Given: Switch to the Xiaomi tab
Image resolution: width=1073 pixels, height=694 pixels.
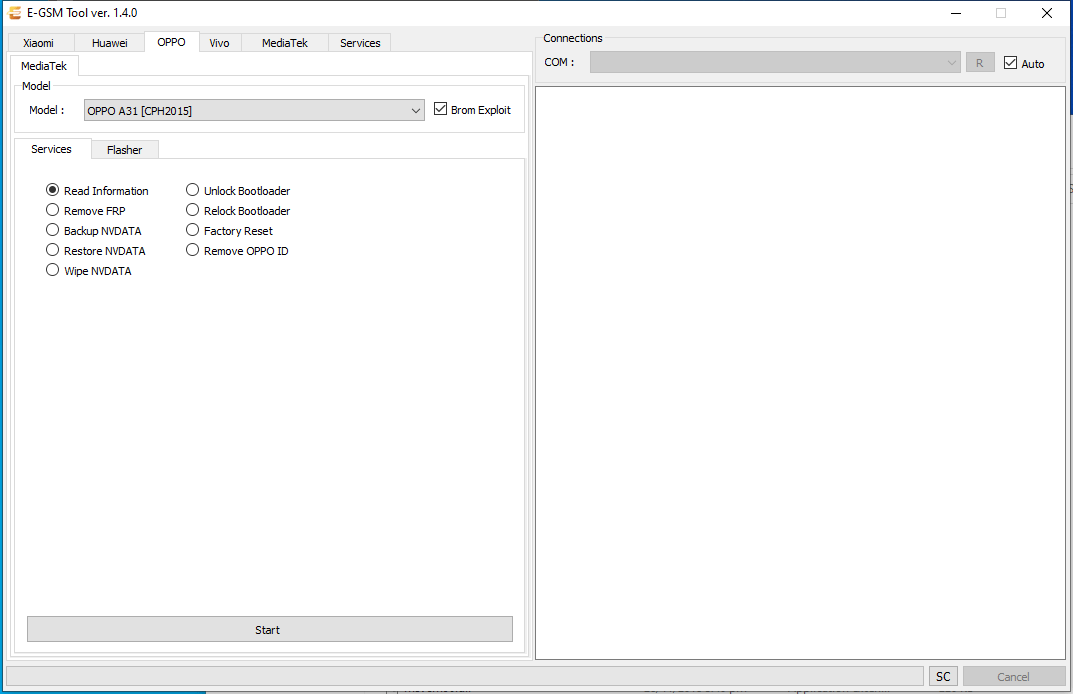Looking at the screenshot, I should (39, 42).
